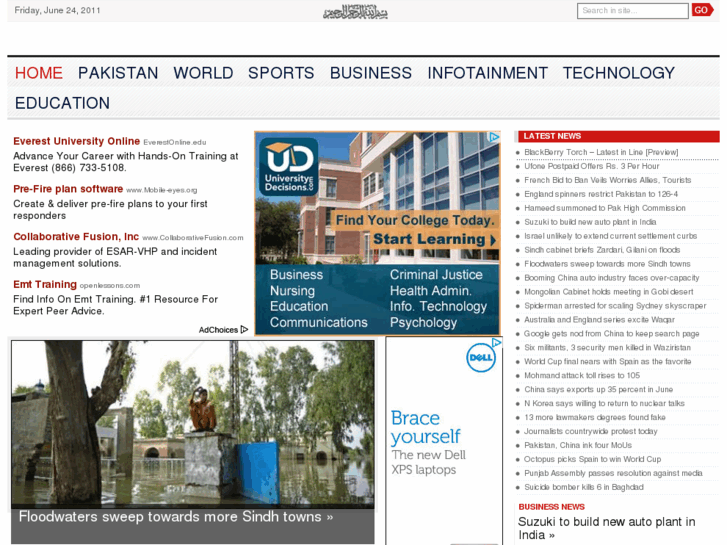Screen dimensions: 727x545
Task: Click Psychology in college banner
Action: coord(423,322)
